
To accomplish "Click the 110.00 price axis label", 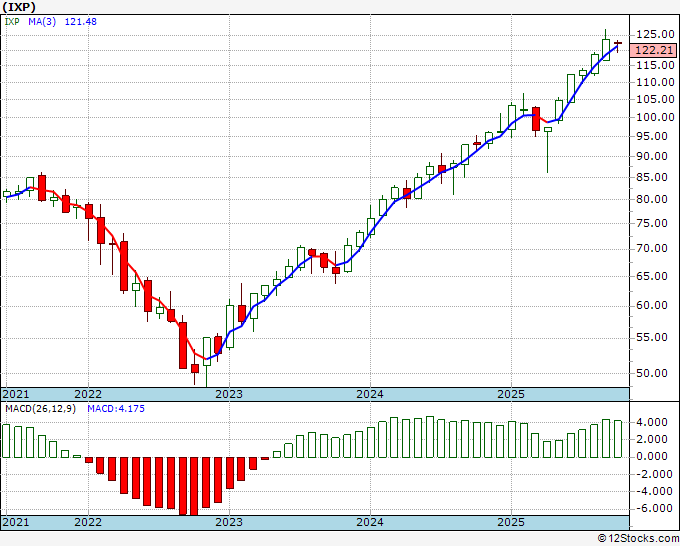I will [655, 82].
